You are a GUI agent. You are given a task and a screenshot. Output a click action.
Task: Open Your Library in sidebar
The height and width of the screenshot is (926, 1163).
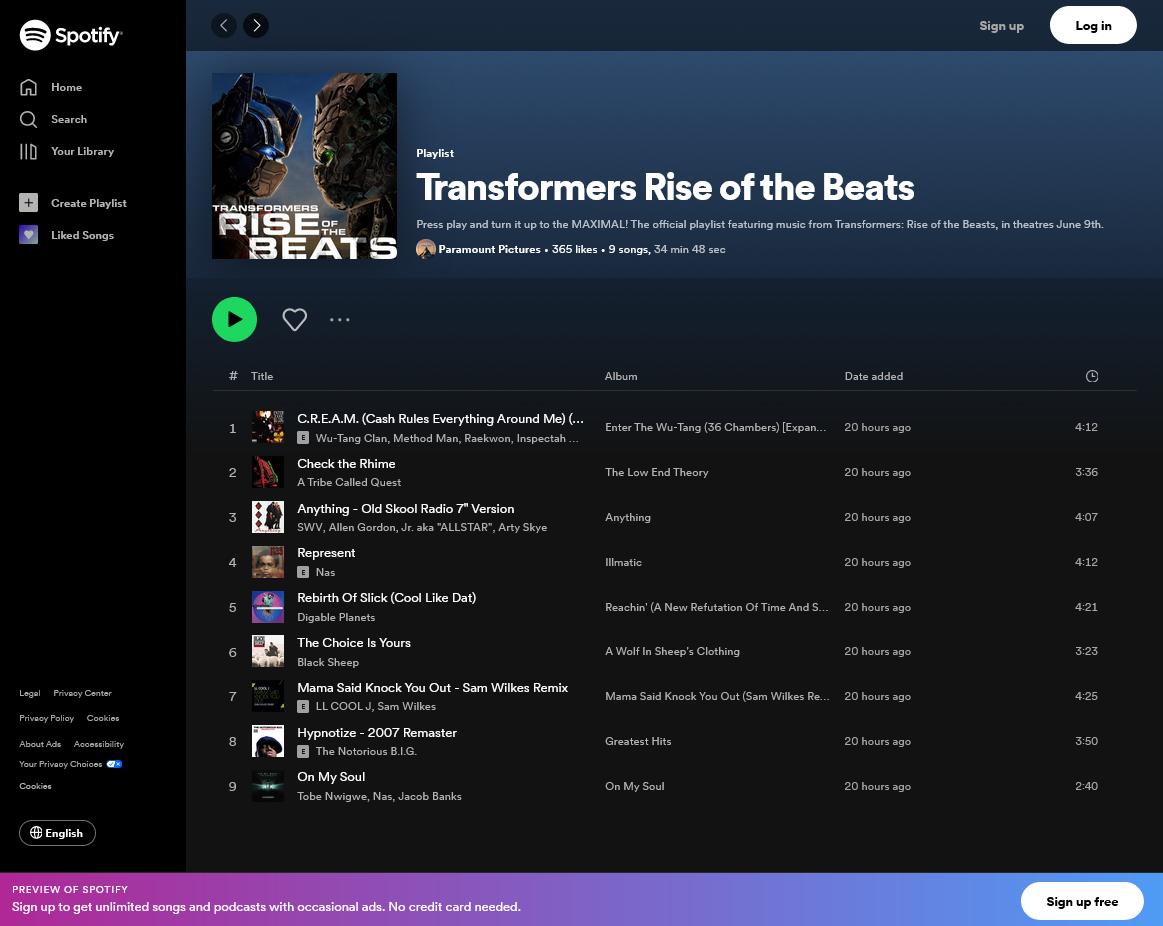67,151
